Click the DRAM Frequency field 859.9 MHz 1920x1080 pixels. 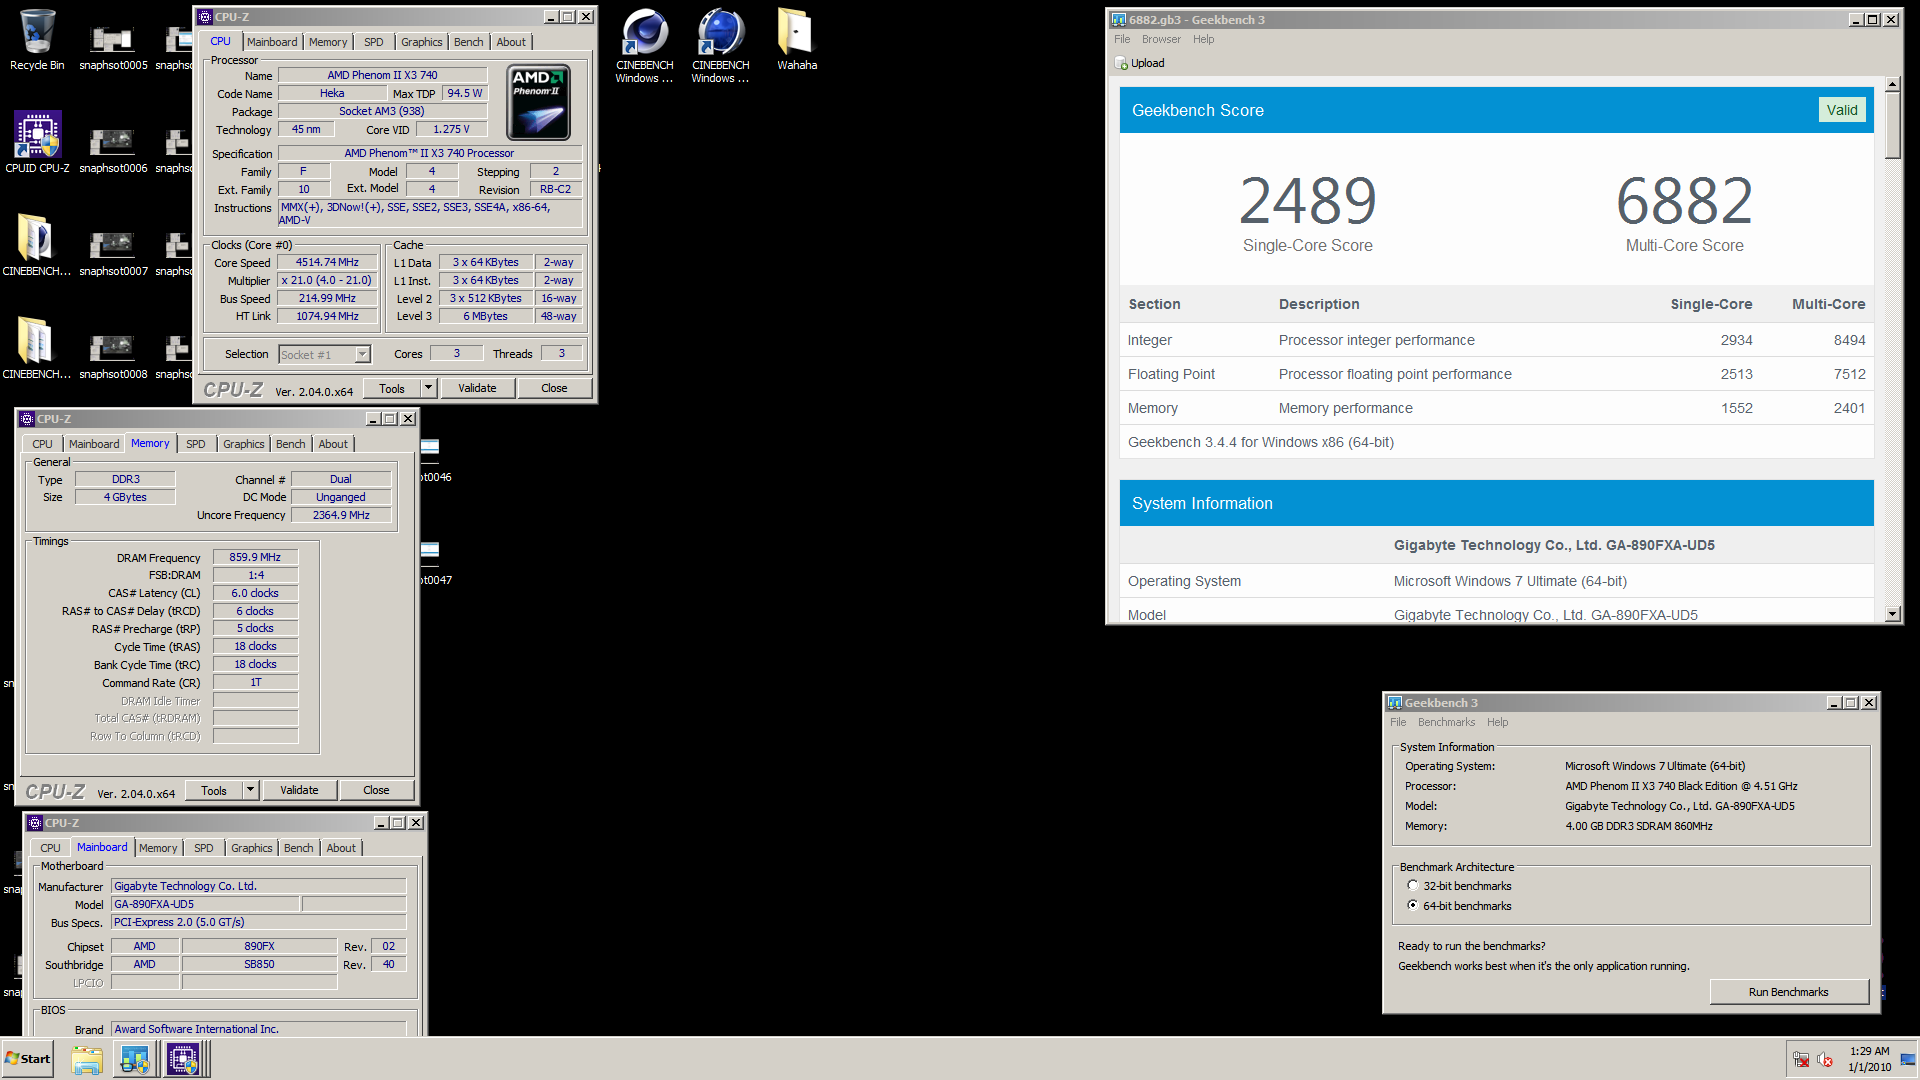(x=255, y=557)
